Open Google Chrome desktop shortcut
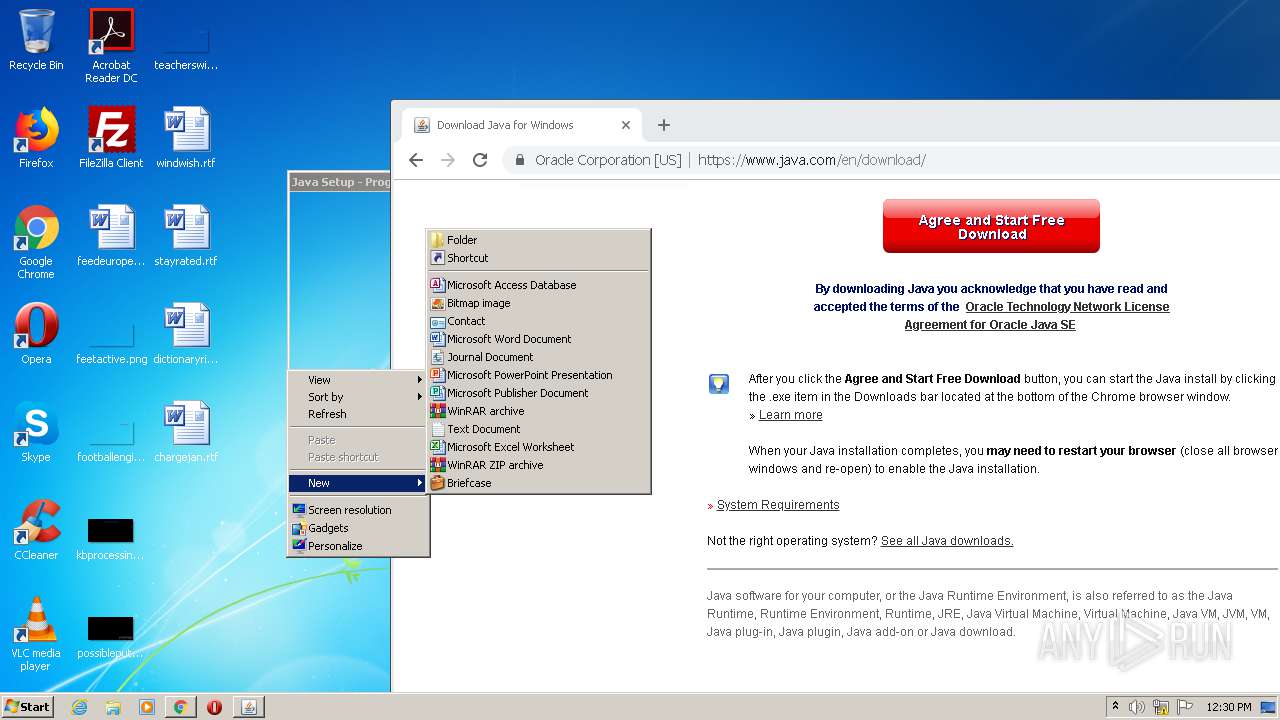The width and height of the screenshot is (1280, 720). tap(36, 242)
